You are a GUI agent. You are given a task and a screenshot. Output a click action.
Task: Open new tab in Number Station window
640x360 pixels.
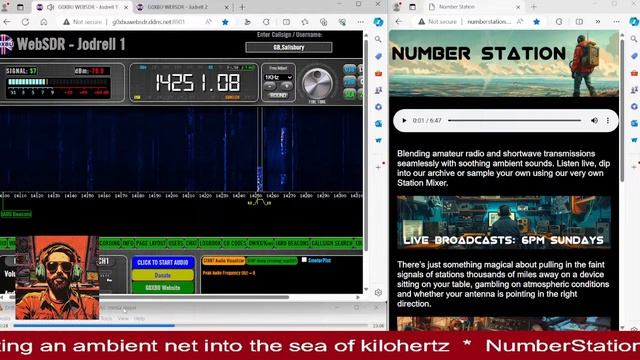(x=533, y=7)
